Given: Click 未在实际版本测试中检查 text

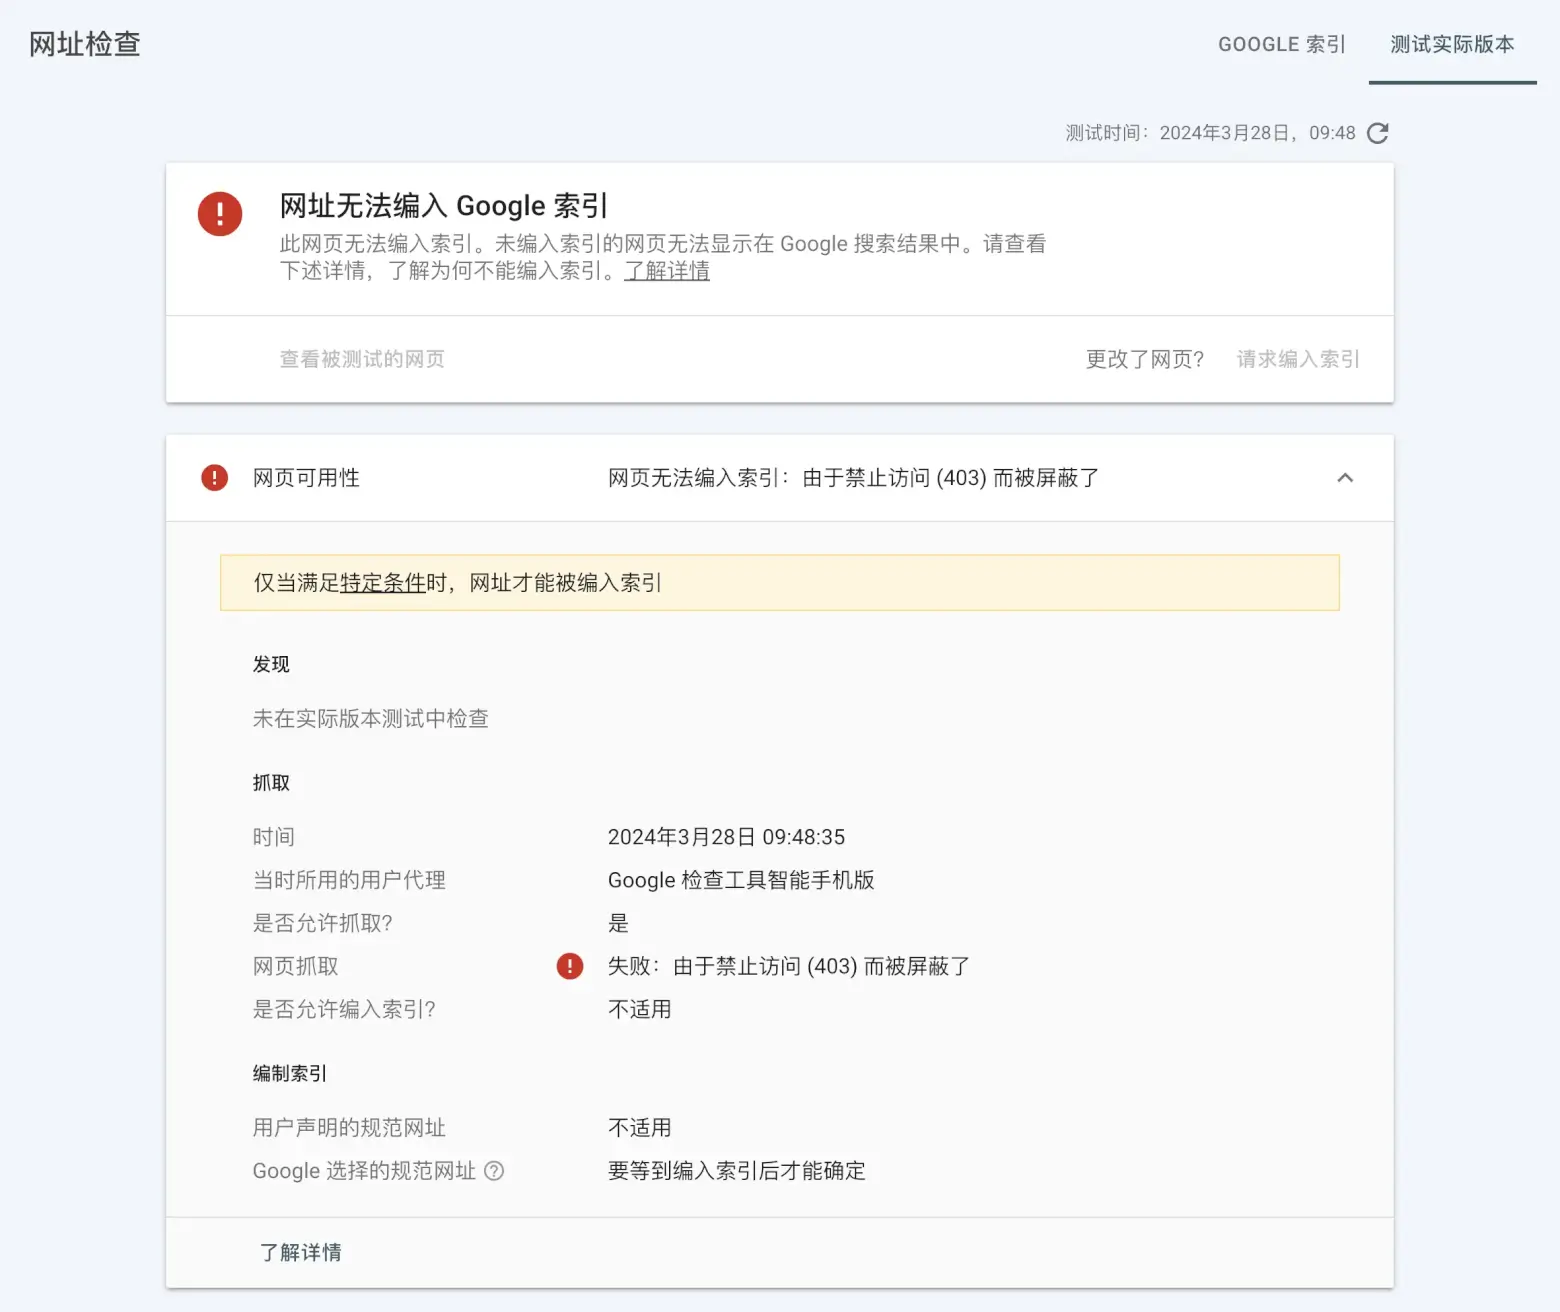Looking at the screenshot, I should click(371, 719).
